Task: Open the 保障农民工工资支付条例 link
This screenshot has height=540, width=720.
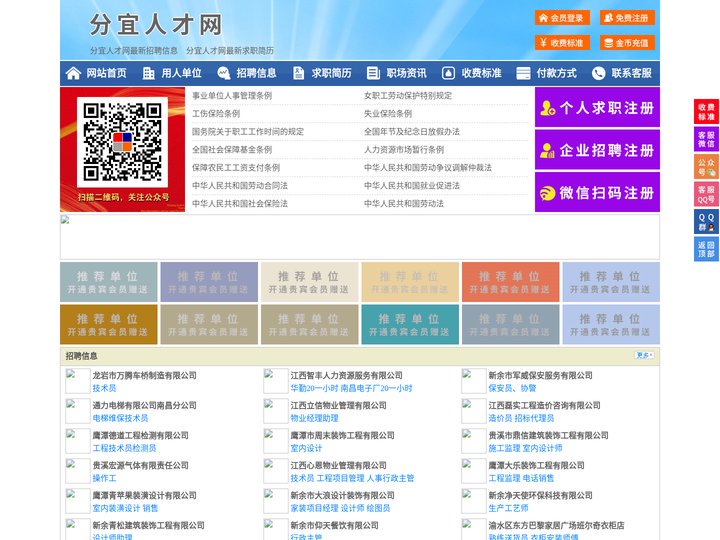Action: 236,168
